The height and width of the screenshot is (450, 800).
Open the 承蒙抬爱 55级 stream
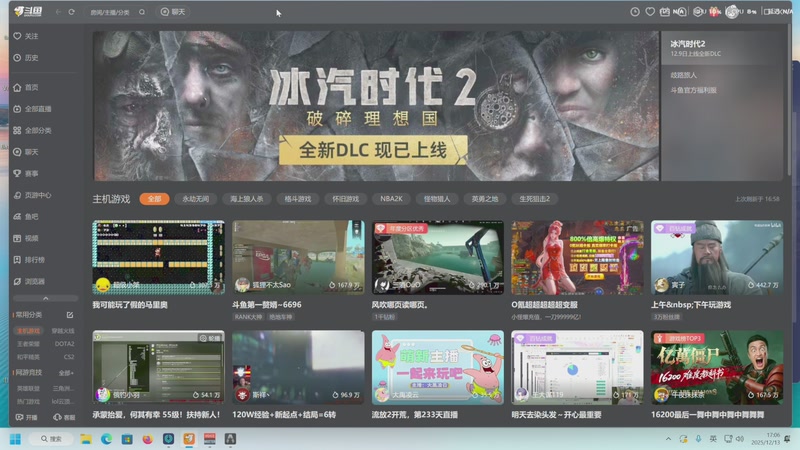tap(158, 367)
